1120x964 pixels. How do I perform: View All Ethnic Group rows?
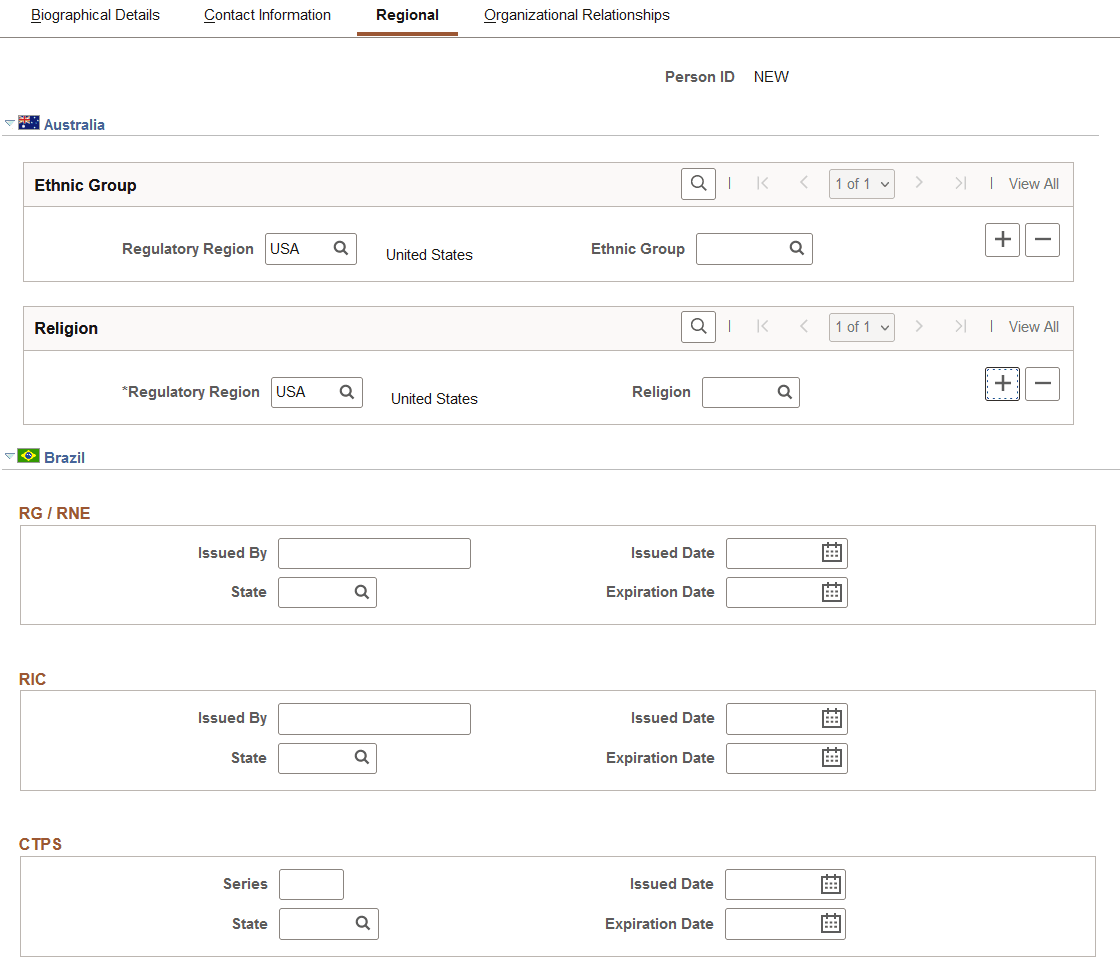pyautogui.click(x=1034, y=184)
